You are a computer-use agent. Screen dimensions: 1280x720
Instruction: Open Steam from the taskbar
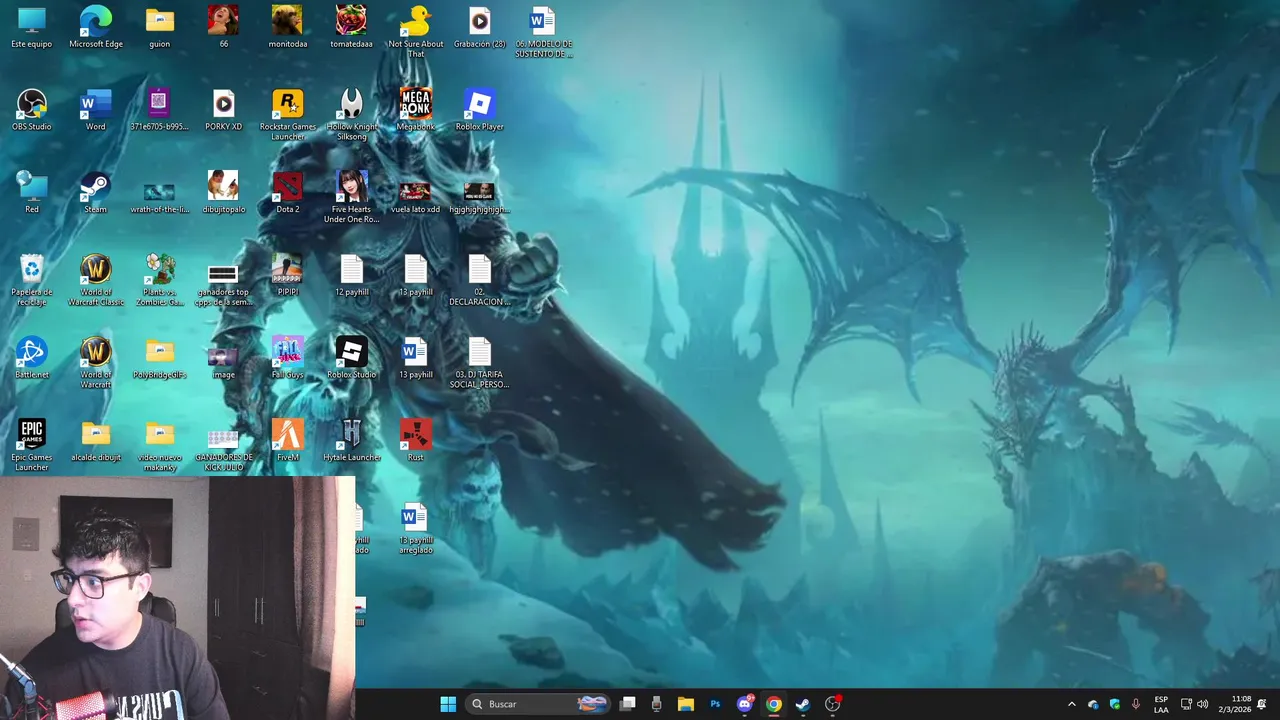tap(802, 704)
